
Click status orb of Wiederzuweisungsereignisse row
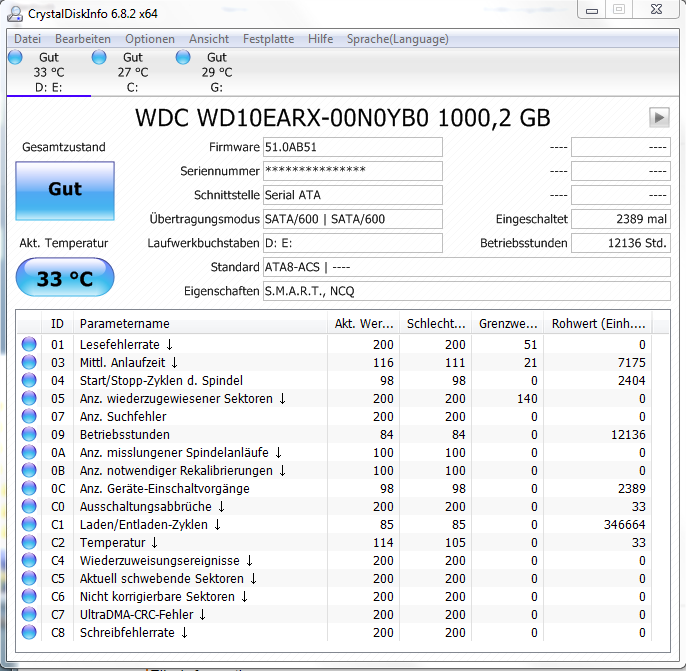coord(29,560)
